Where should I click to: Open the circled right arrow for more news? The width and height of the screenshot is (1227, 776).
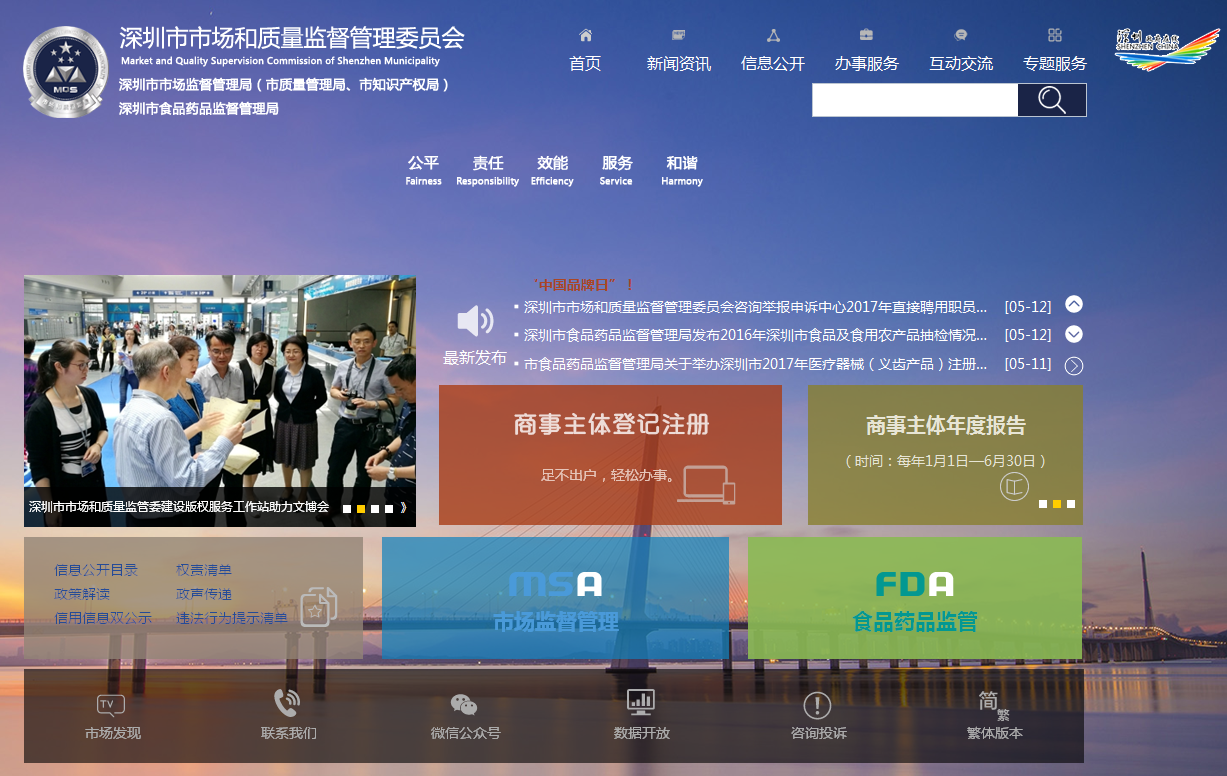[x=1074, y=365]
